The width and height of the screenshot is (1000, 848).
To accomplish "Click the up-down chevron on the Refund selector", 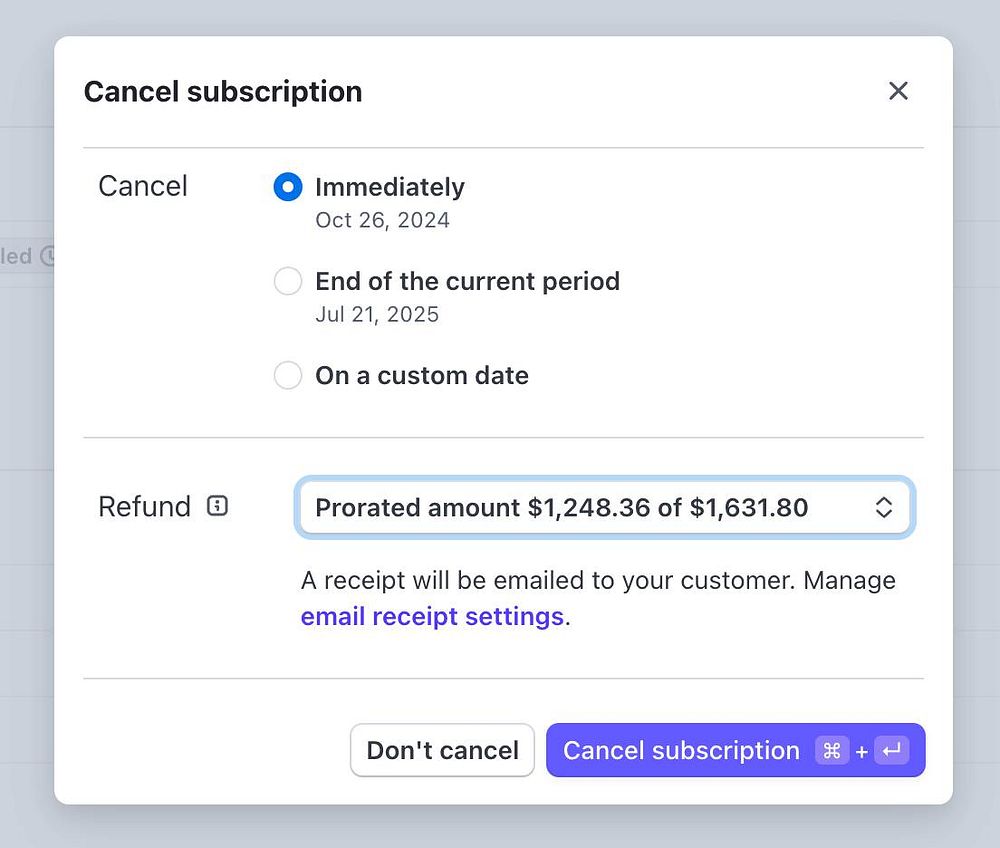I will click(x=883, y=508).
